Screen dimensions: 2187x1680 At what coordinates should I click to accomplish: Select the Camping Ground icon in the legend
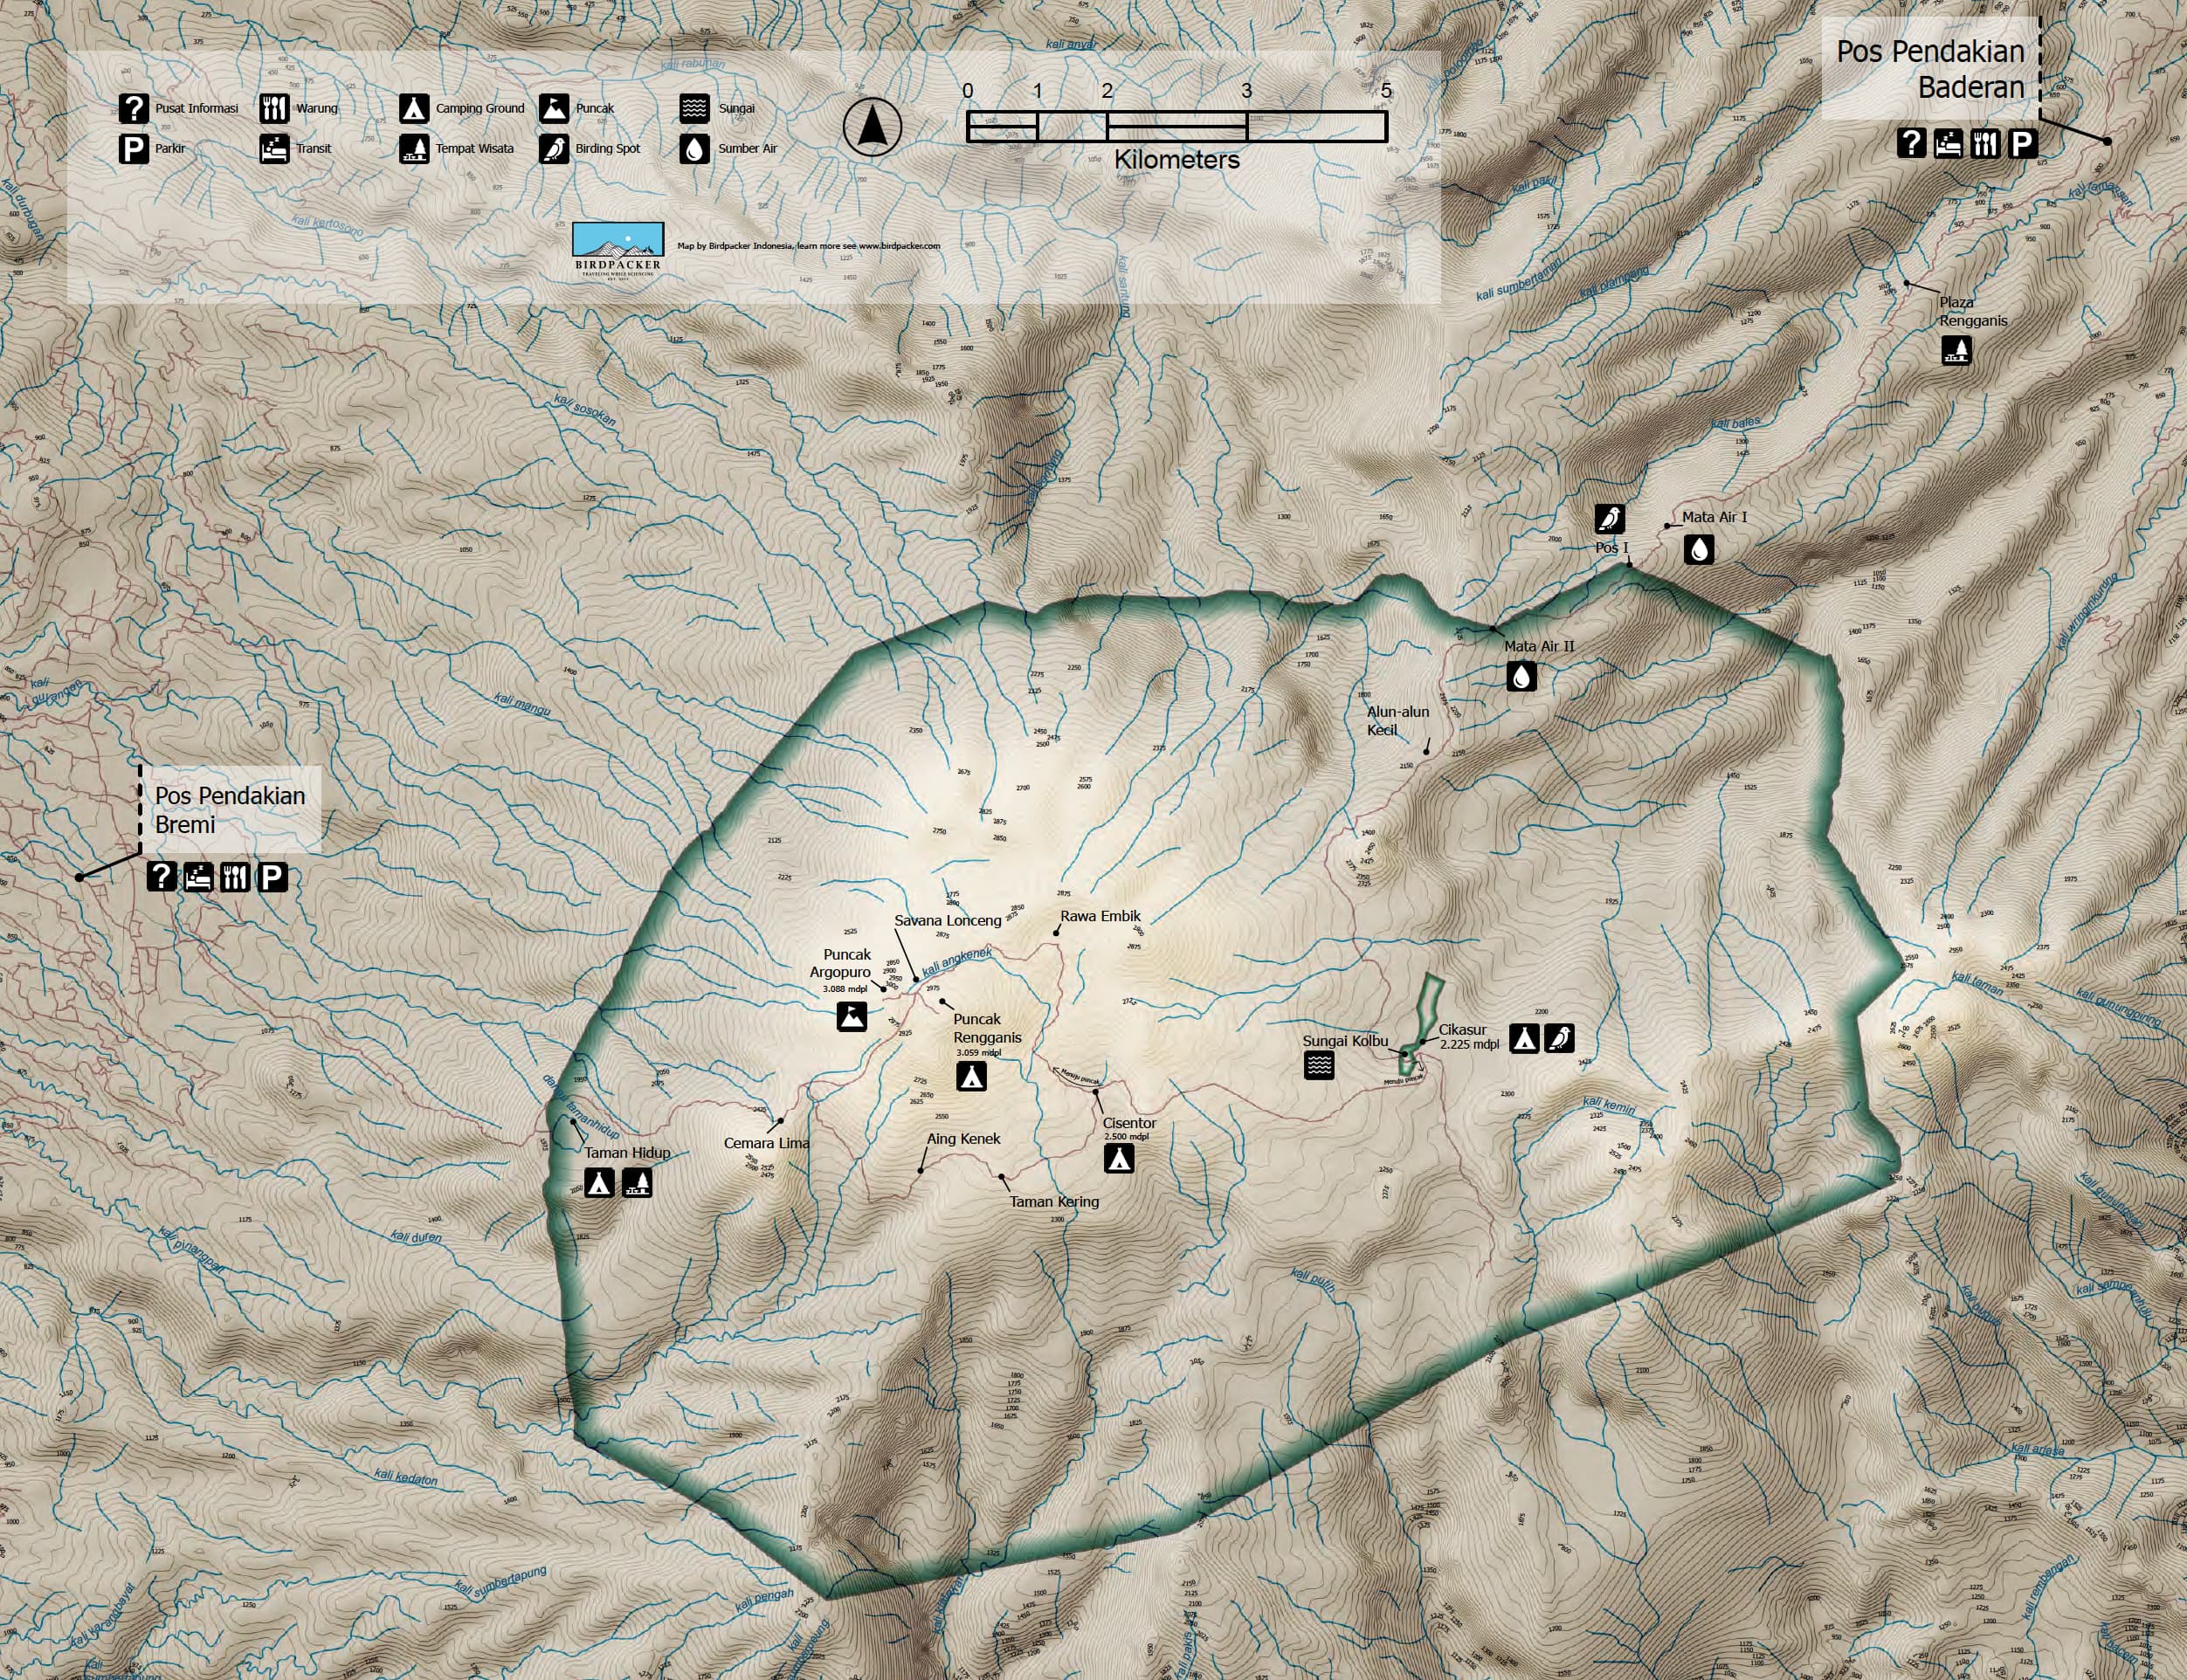coord(413,108)
